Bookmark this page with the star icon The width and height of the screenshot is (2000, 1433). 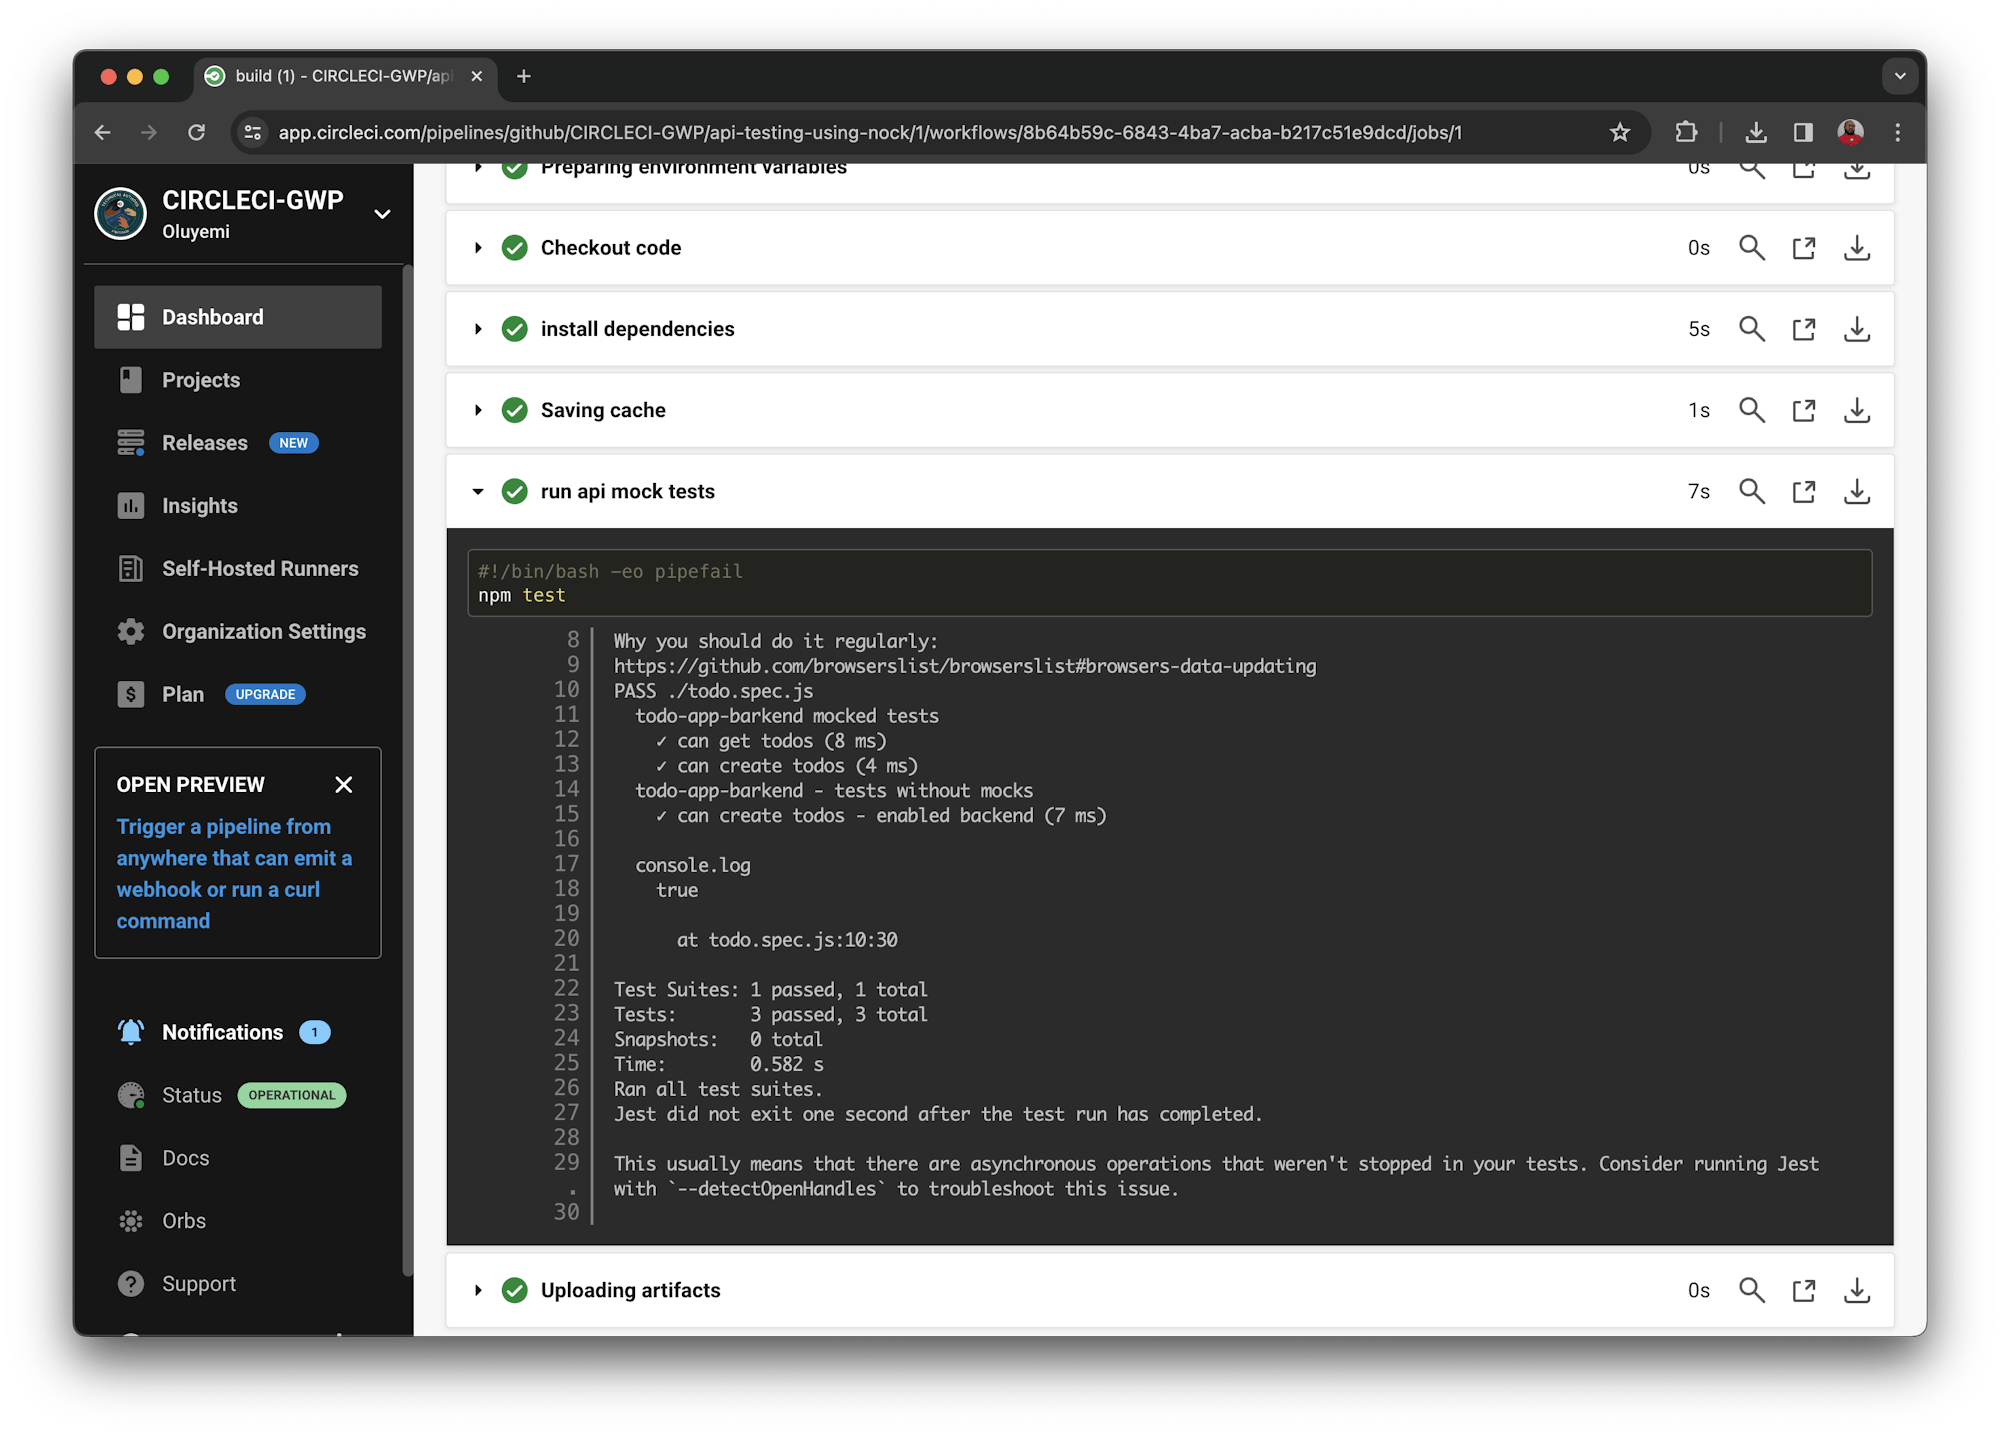point(1620,132)
